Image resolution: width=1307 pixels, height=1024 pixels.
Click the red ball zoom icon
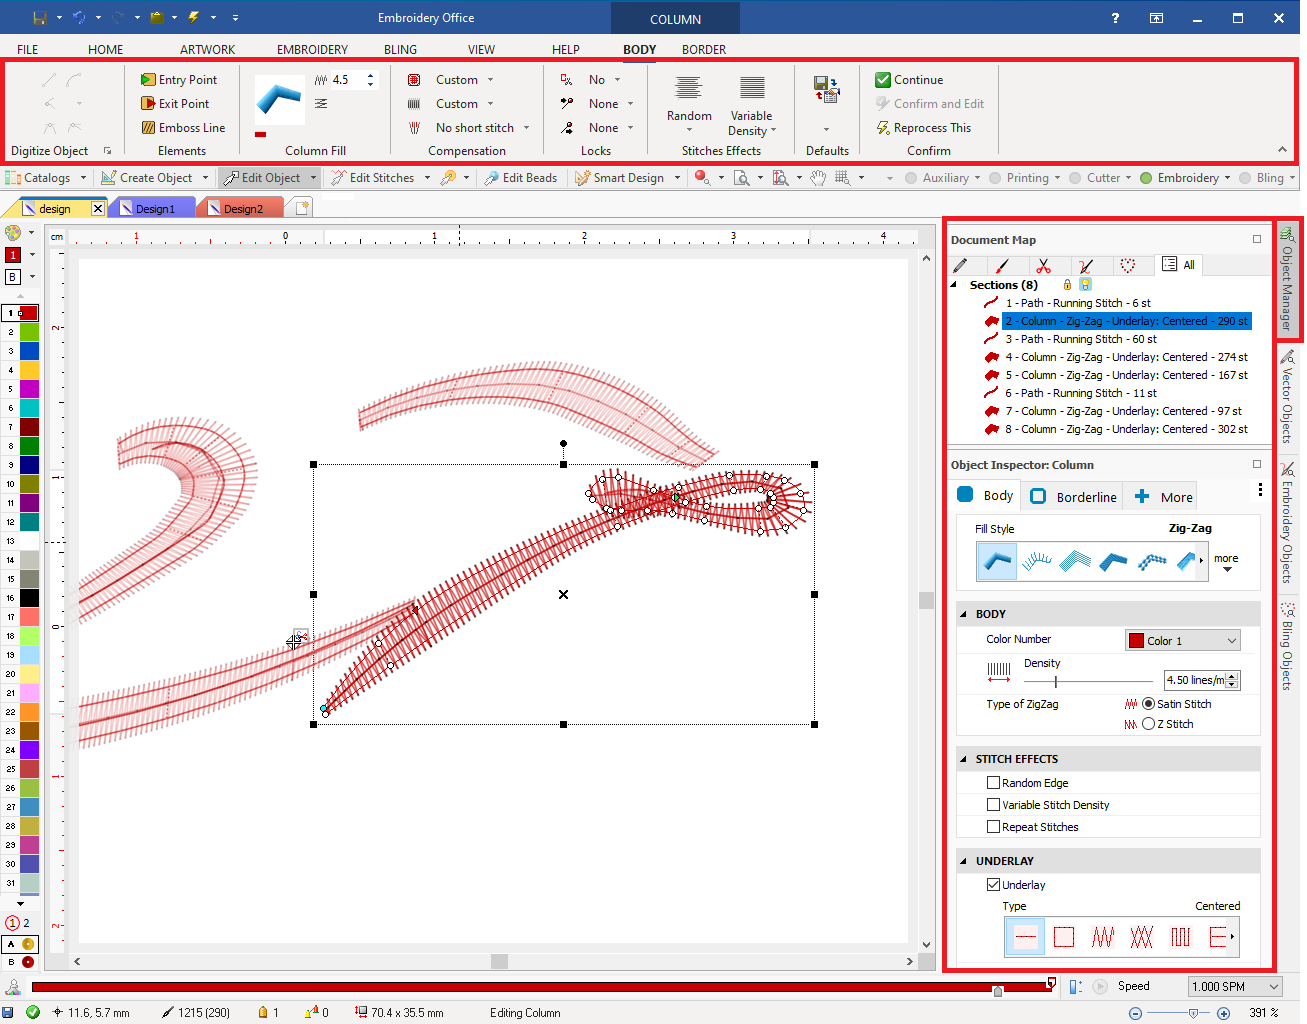pos(702,178)
